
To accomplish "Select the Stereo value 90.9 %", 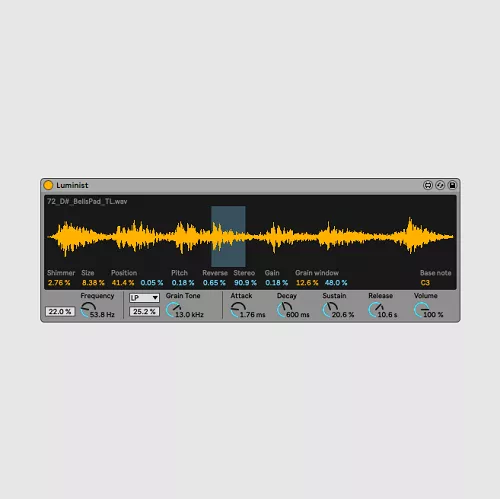I will pos(245,283).
